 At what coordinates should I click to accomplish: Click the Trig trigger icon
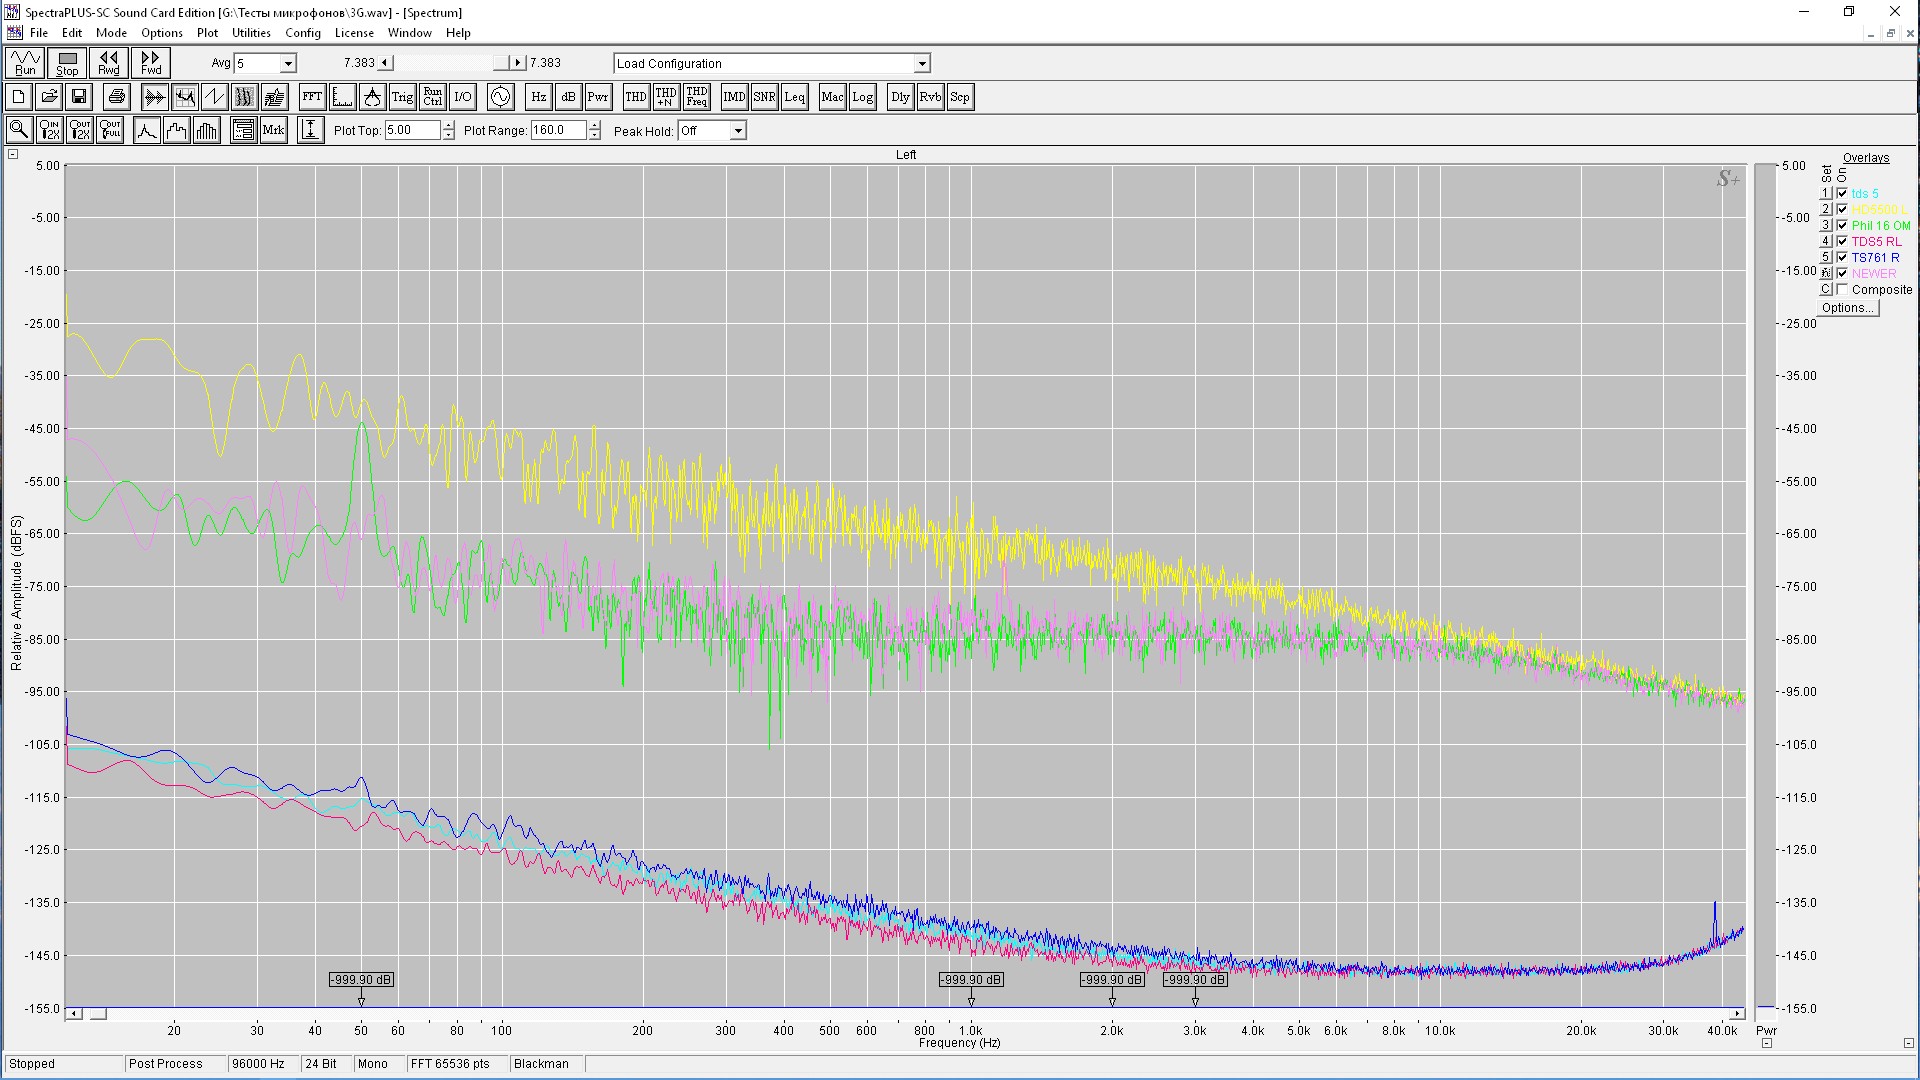(402, 97)
